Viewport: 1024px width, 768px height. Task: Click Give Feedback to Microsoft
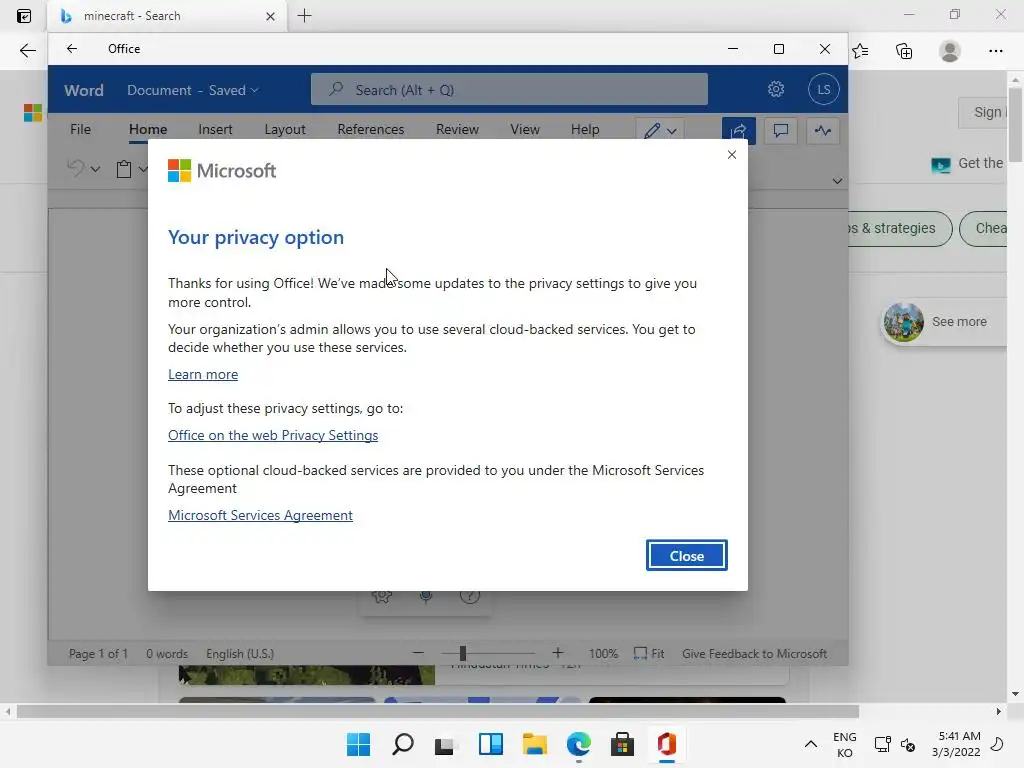coord(754,654)
